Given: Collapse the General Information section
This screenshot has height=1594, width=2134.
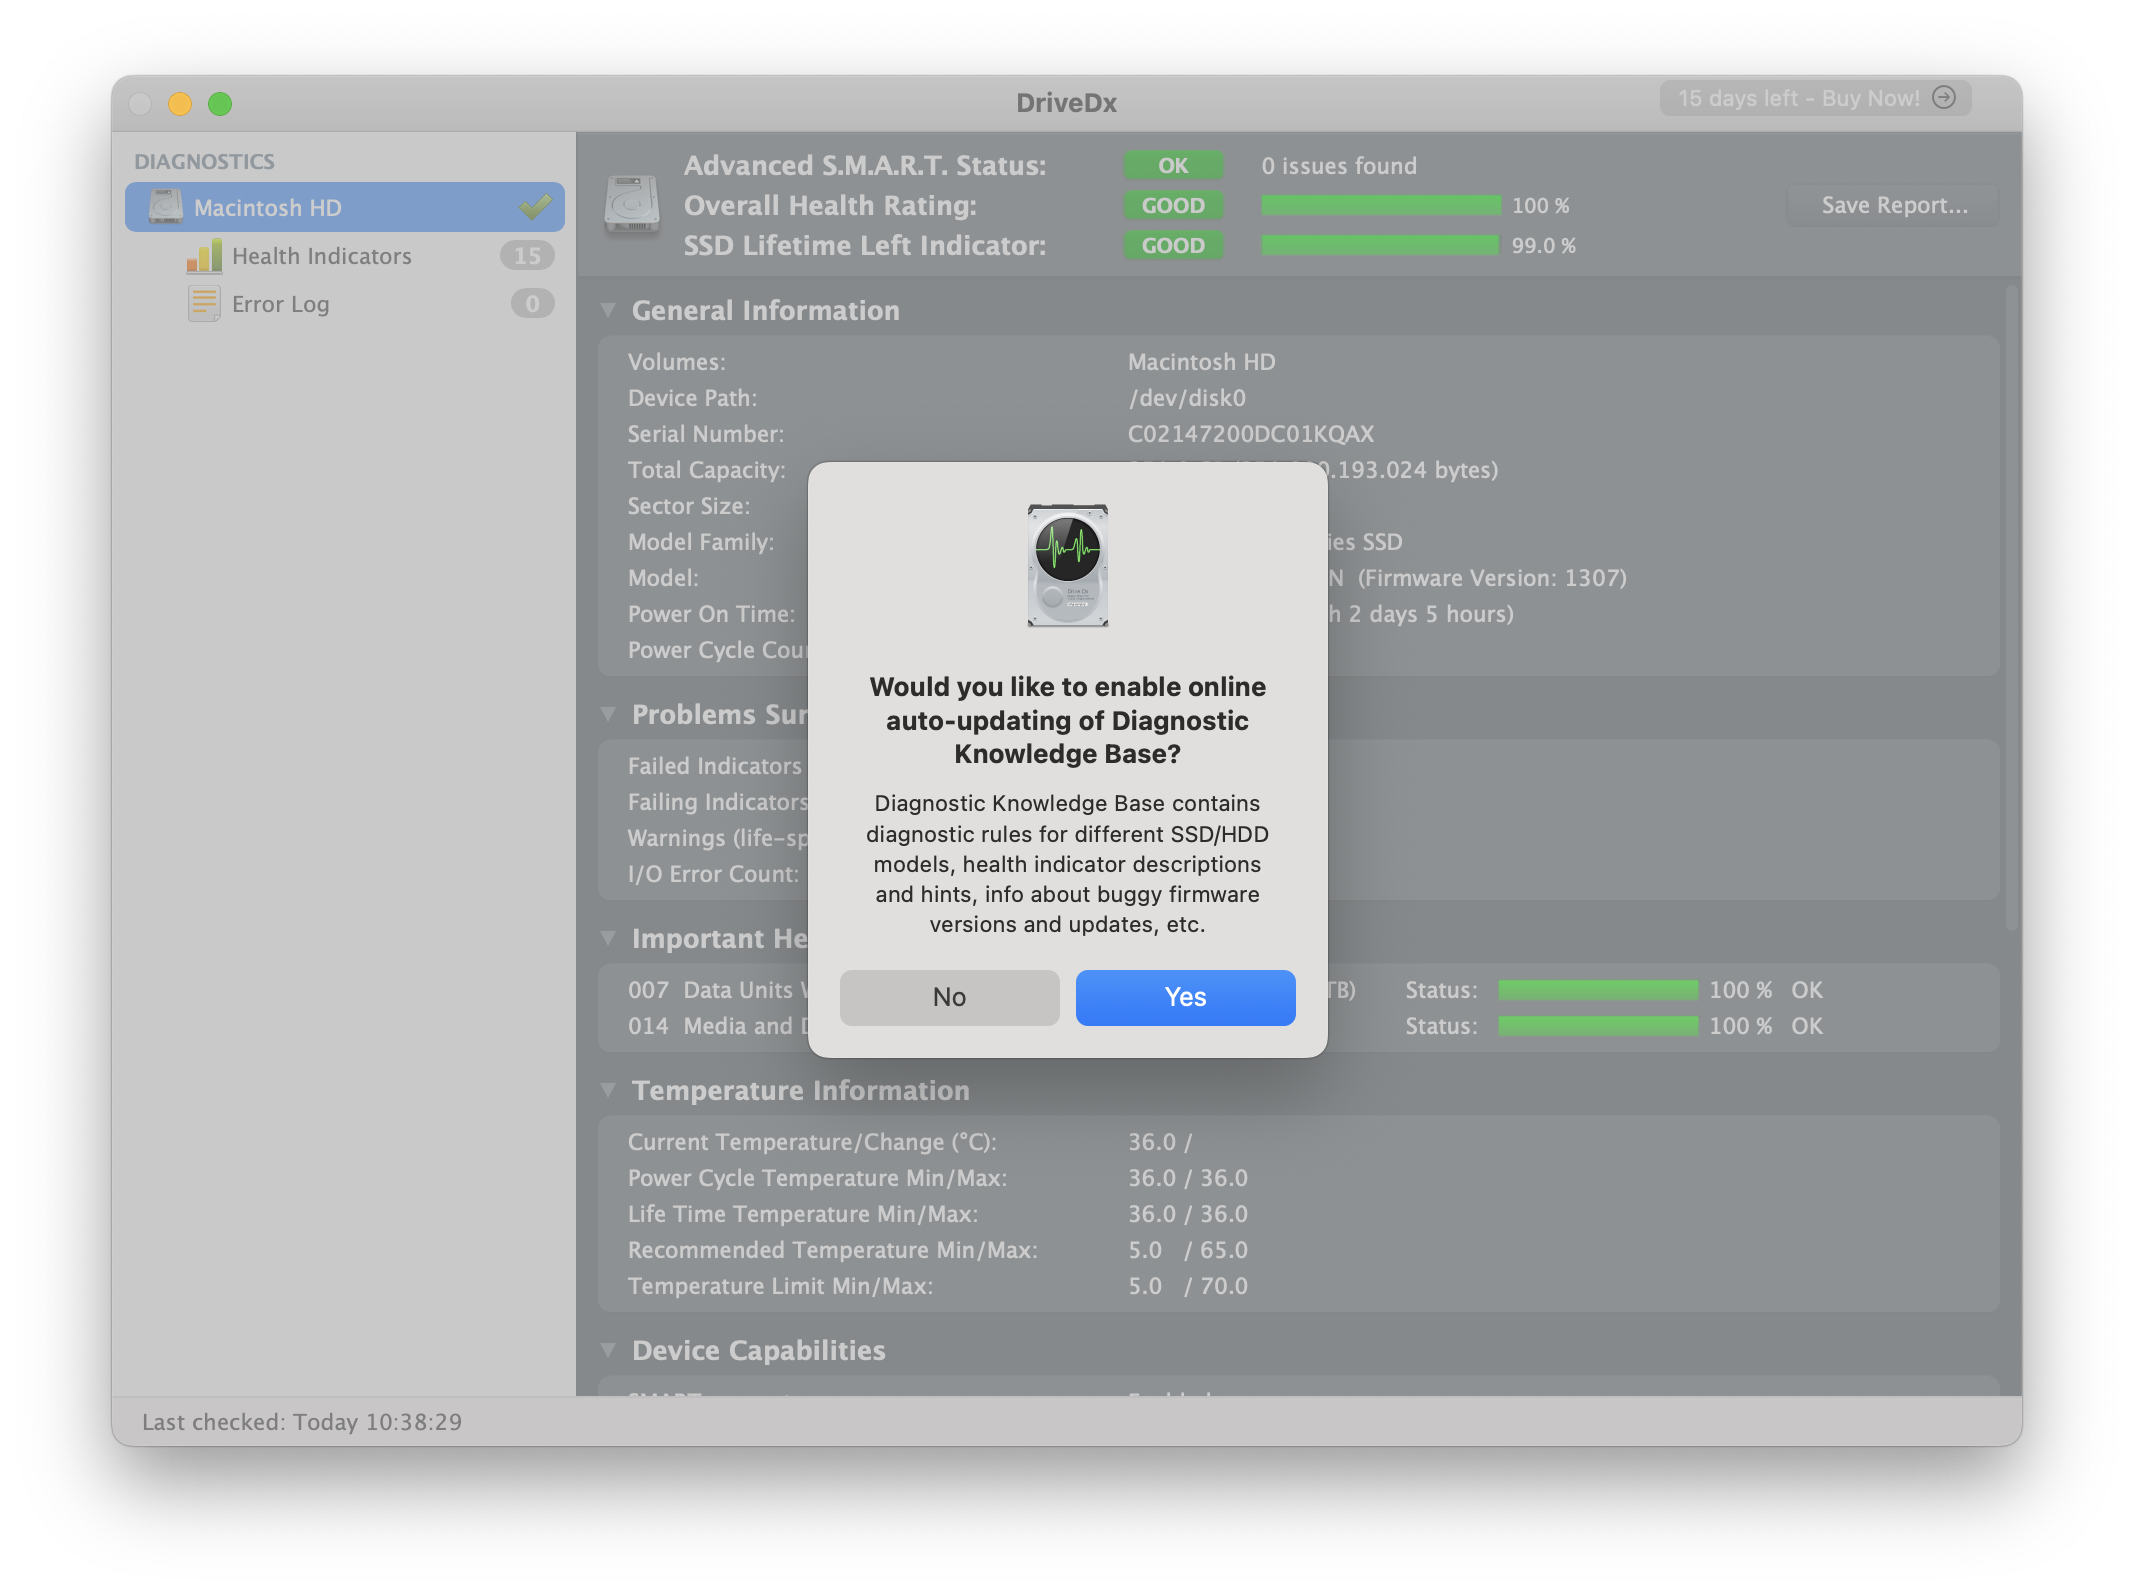Looking at the screenshot, I should [608, 311].
